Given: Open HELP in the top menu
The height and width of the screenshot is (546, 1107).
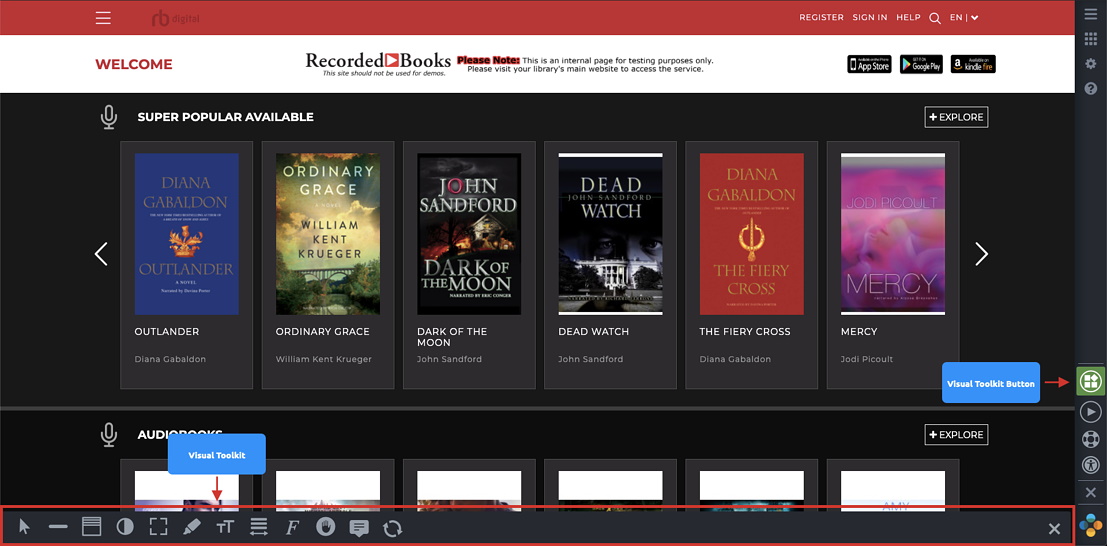Looking at the screenshot, I should [x=908, y=18].
